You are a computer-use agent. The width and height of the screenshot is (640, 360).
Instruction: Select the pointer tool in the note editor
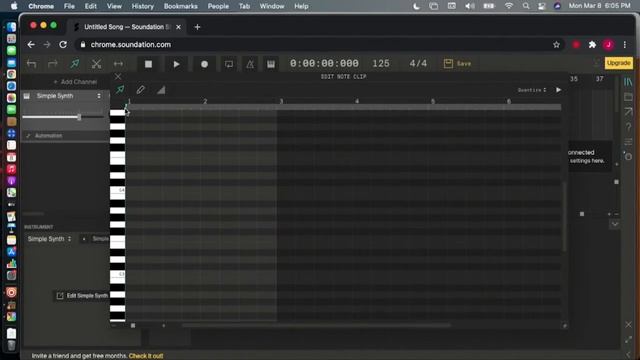click(x=120, y=89)
